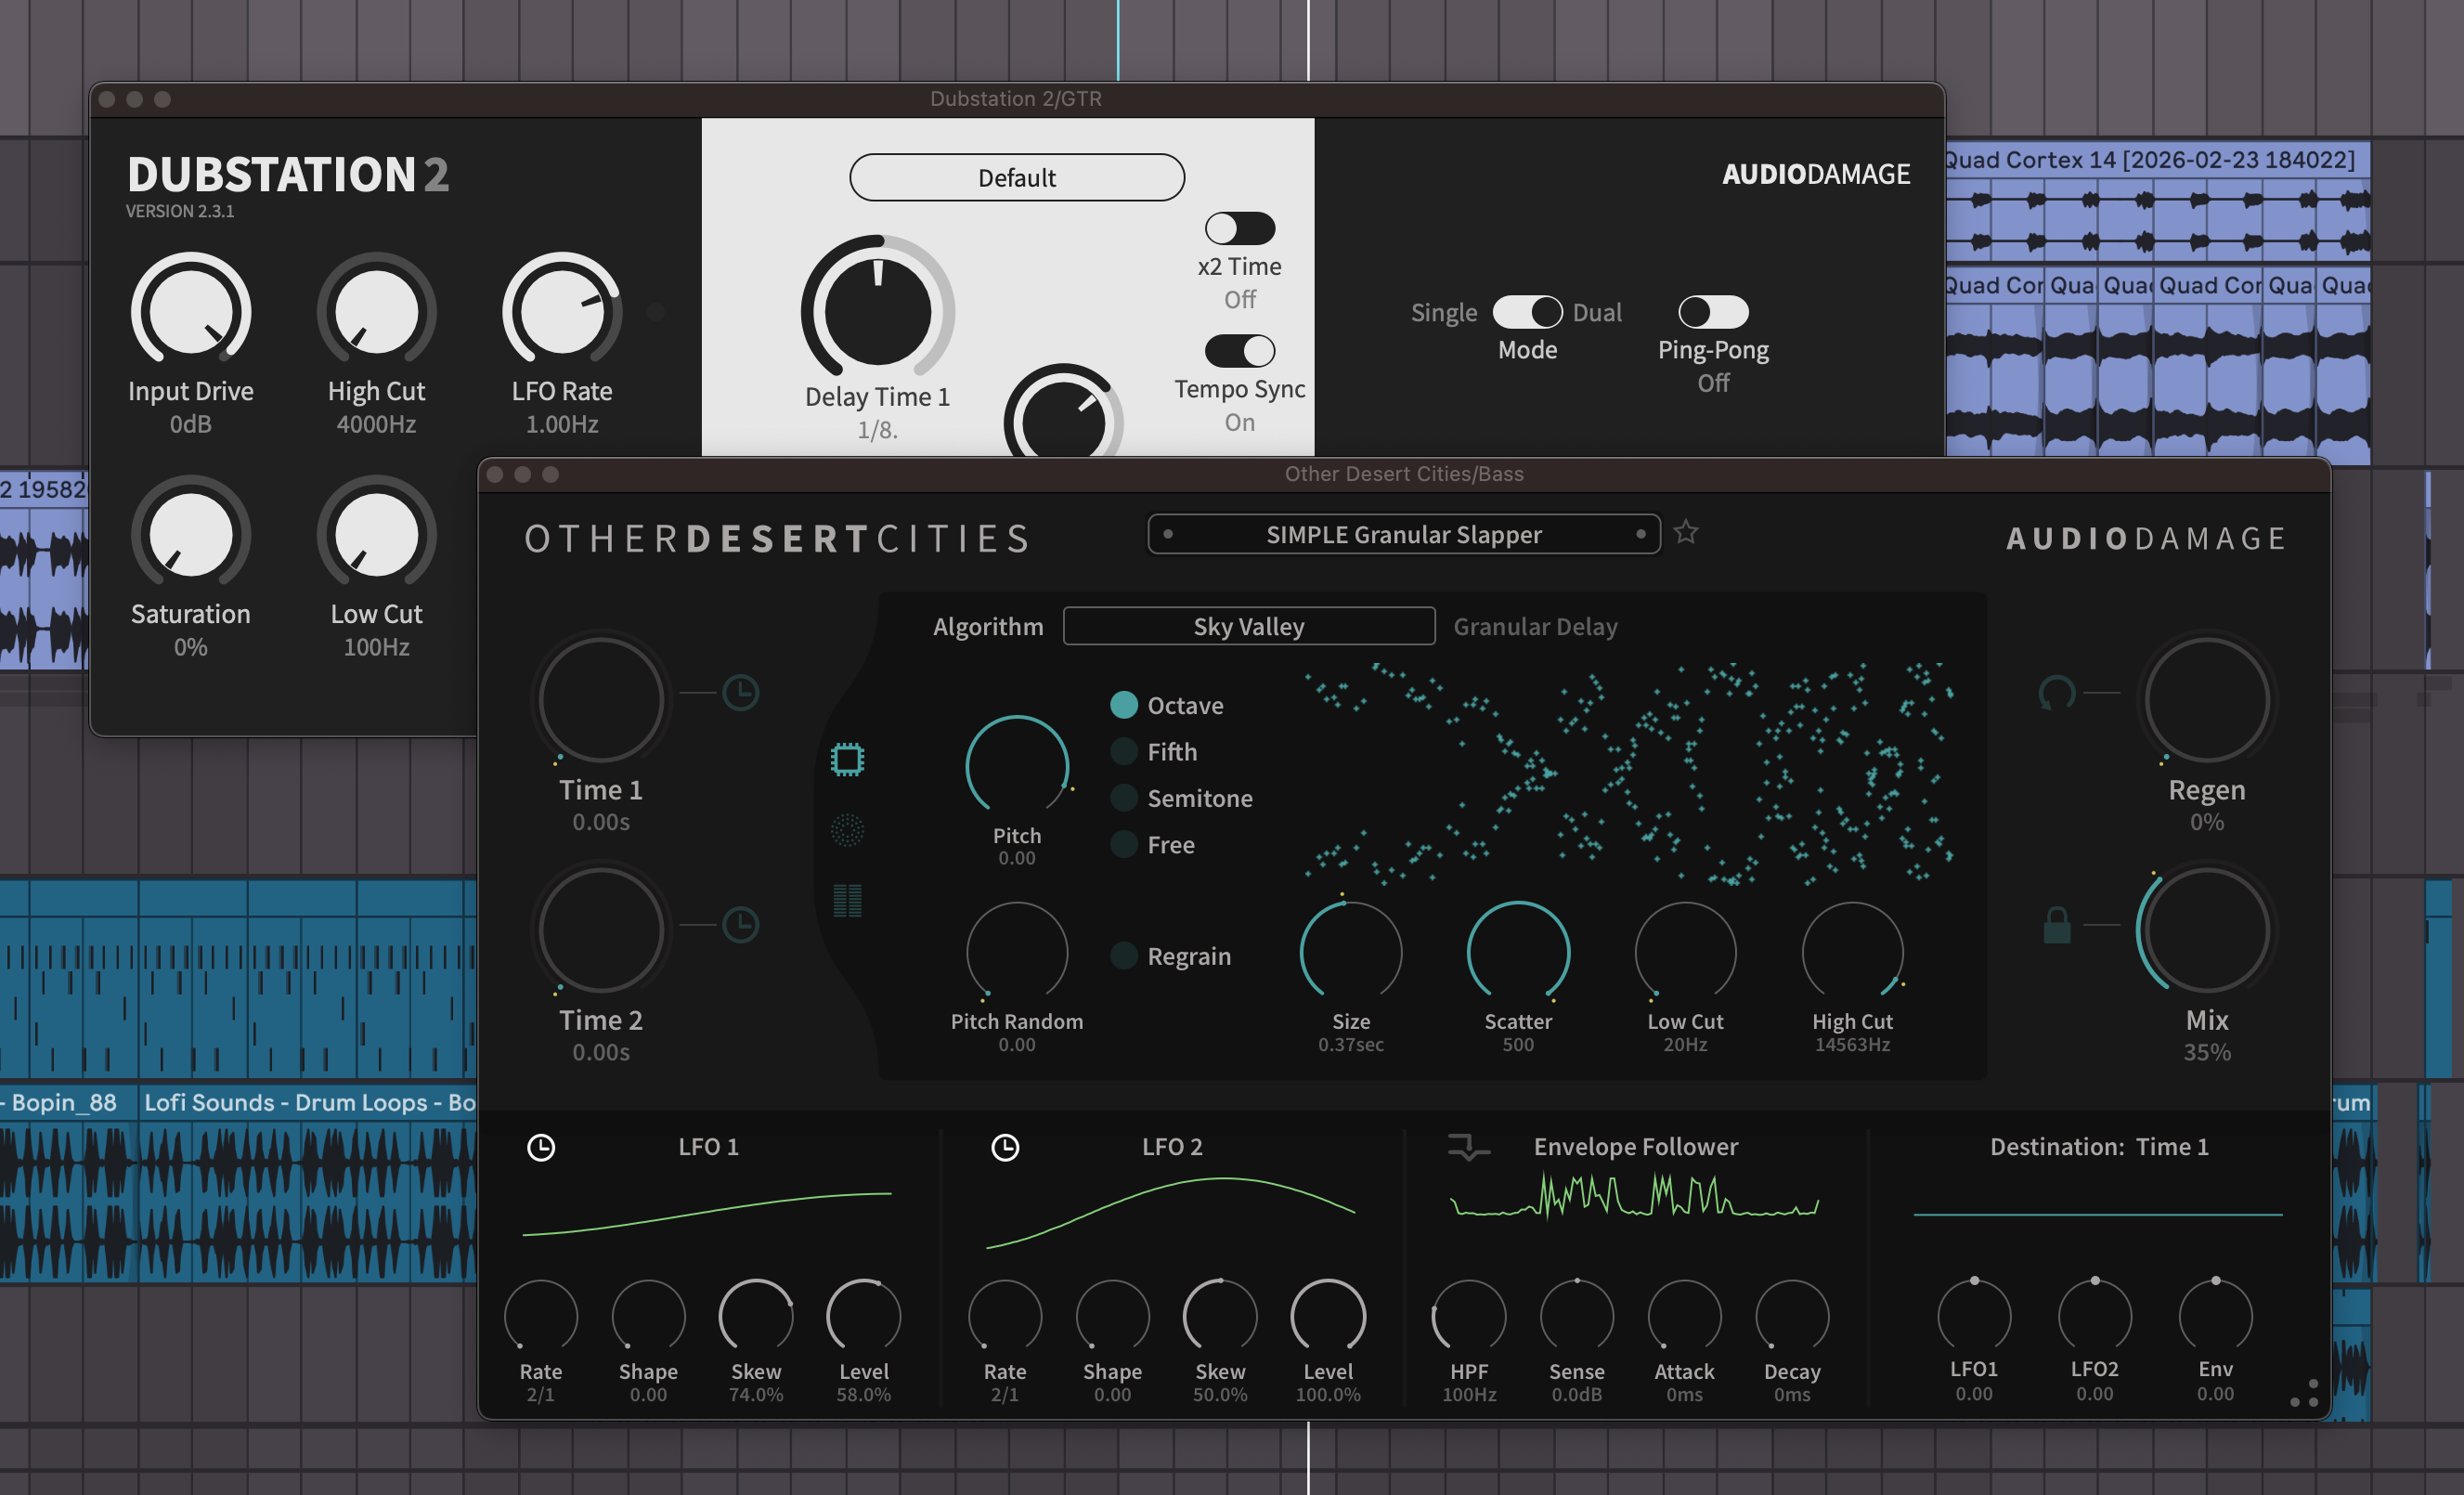Click the granular Low Cut knob
Image resolution: width=2464 pixels, height=1495 pixels.
click(x=1685, y=952)
